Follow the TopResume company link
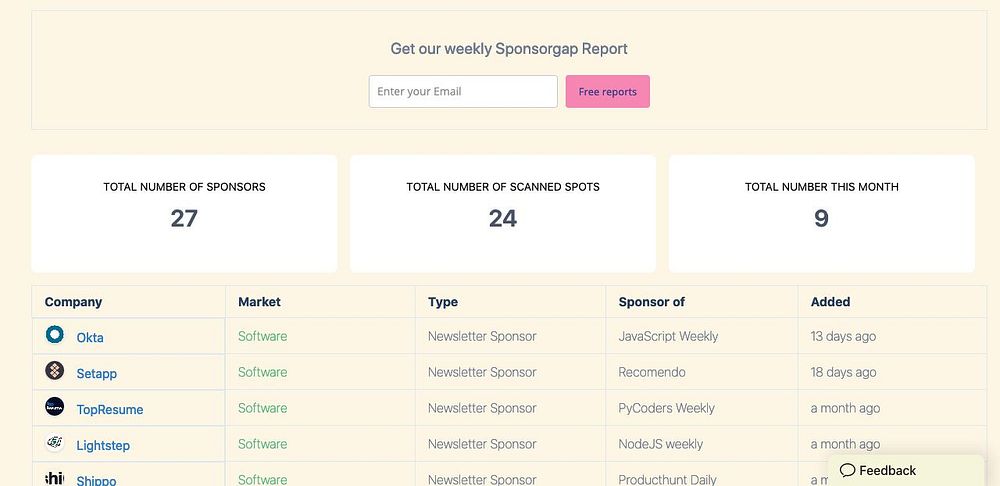Viewport: 1000px width, 486px height. click(110, 410)
